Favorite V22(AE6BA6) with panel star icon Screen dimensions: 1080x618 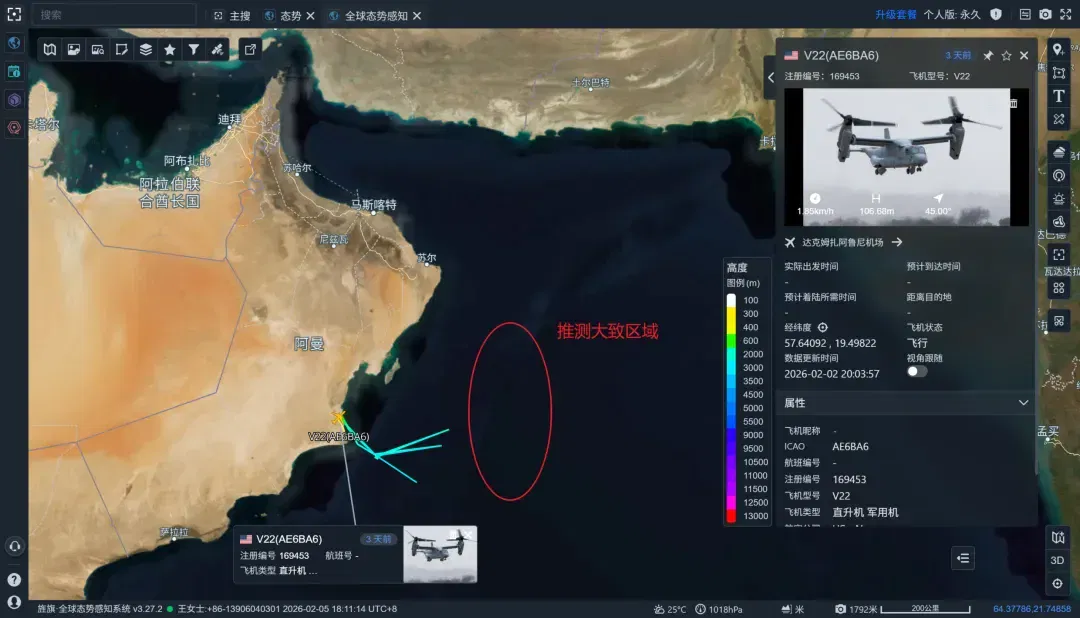click(1006, 56)
